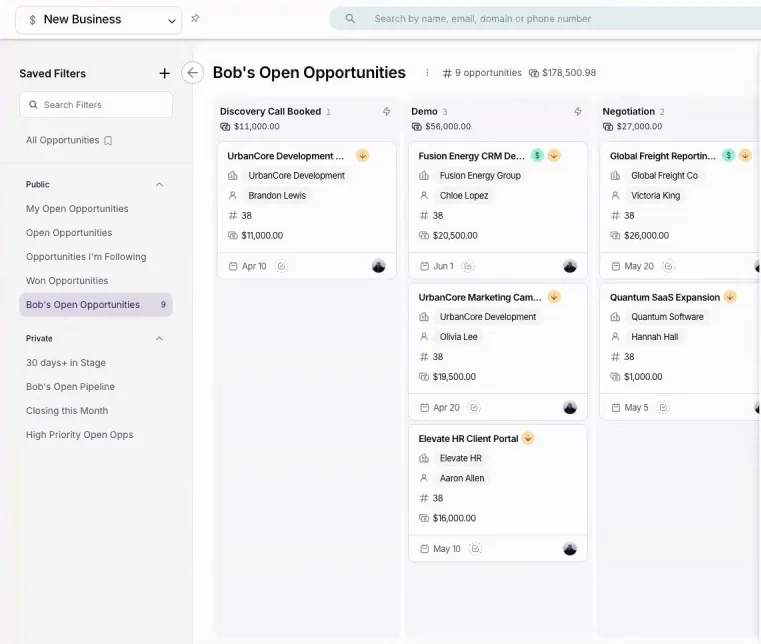Viewport: 761px width, 644px height.
Task: Open Fusion Energy CRM opportunity title
Action: (471, 156)
